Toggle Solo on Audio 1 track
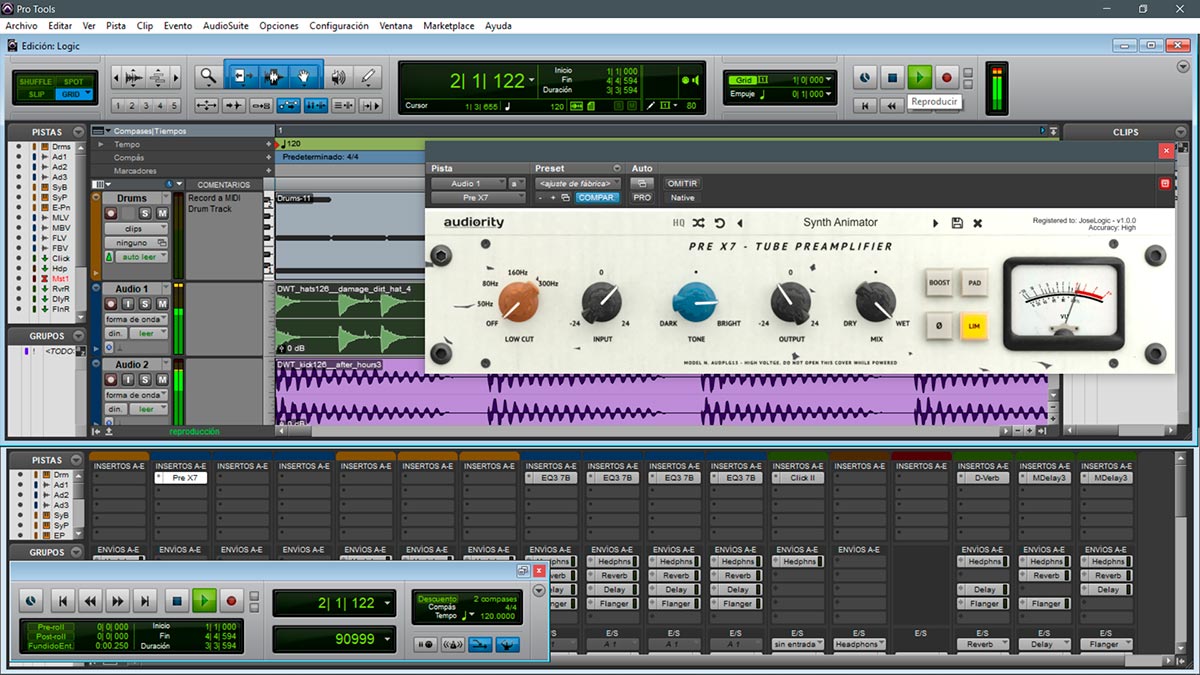The width and height of the screenshot is (1200, 675). 145,305
